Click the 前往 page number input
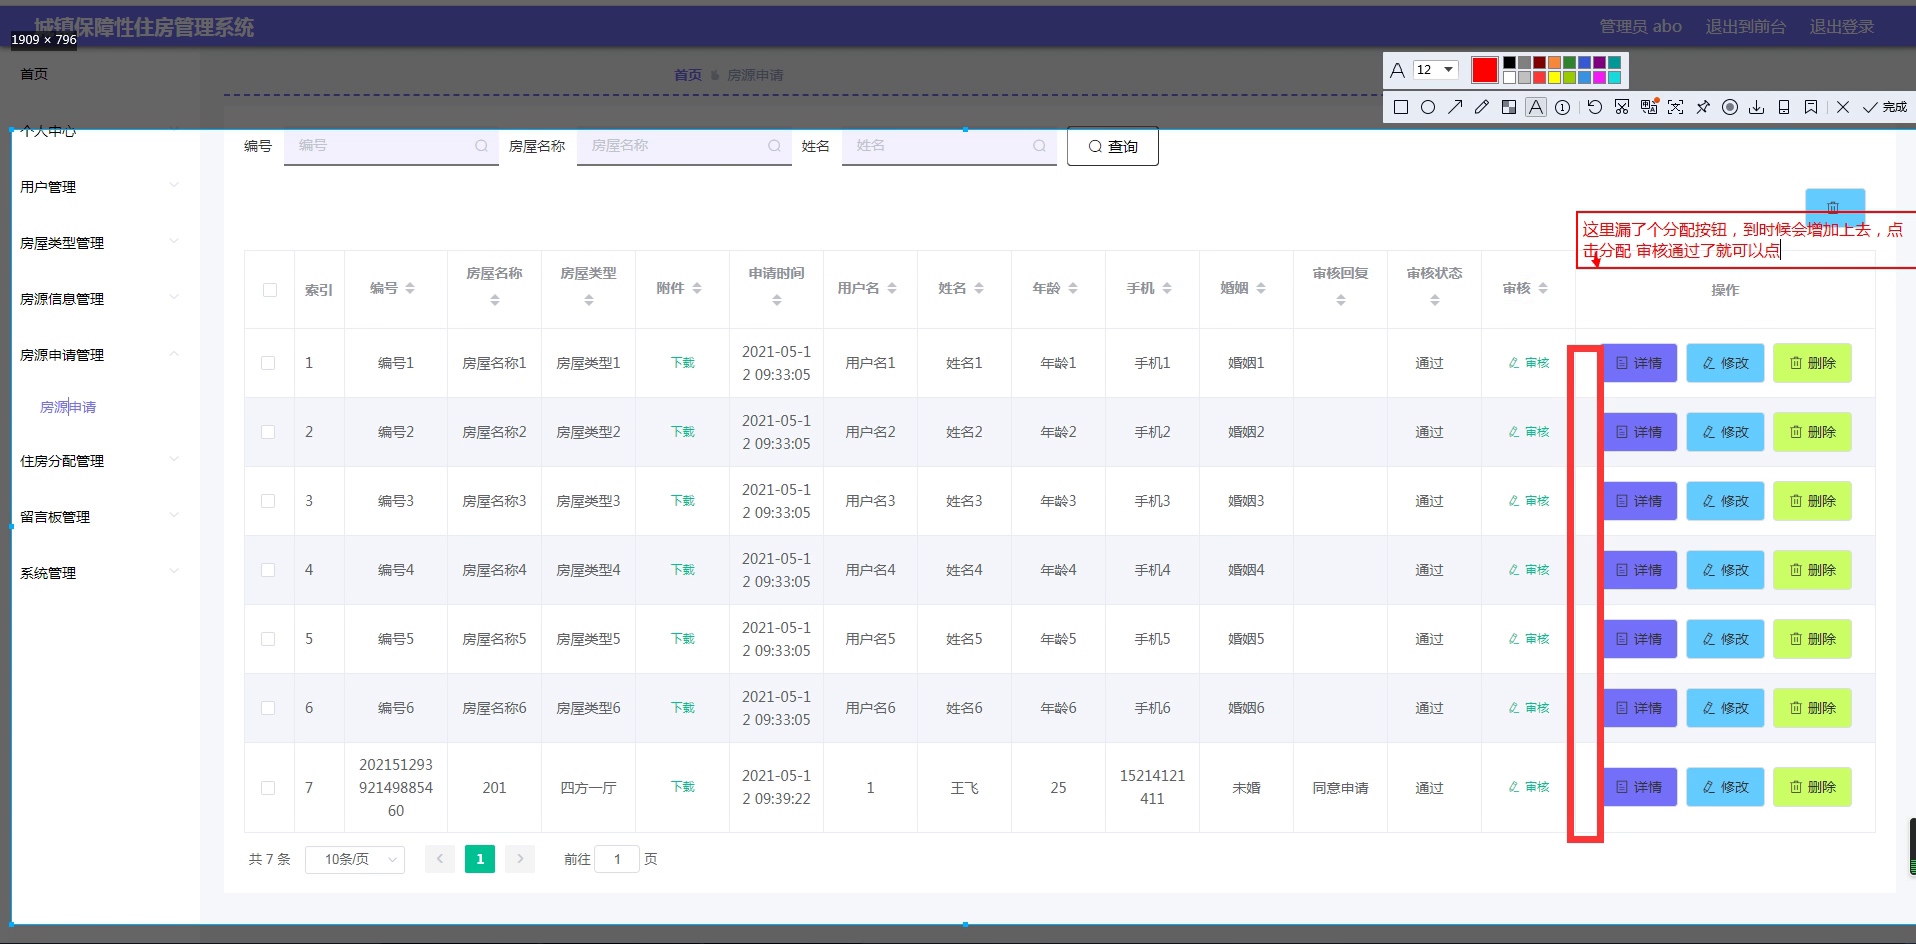This screenshot has width=1916, height=944. coord(617,859)
